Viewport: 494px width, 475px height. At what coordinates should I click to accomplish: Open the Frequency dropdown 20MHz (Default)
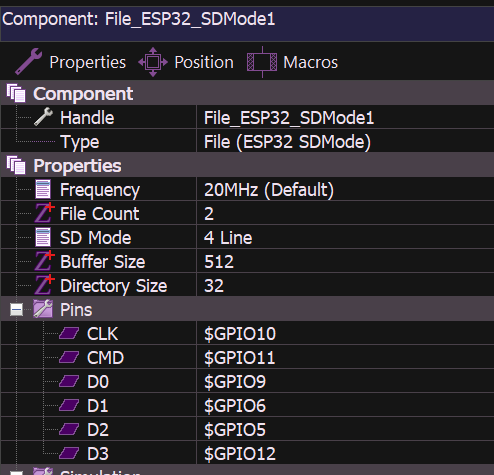click(345, 189)
